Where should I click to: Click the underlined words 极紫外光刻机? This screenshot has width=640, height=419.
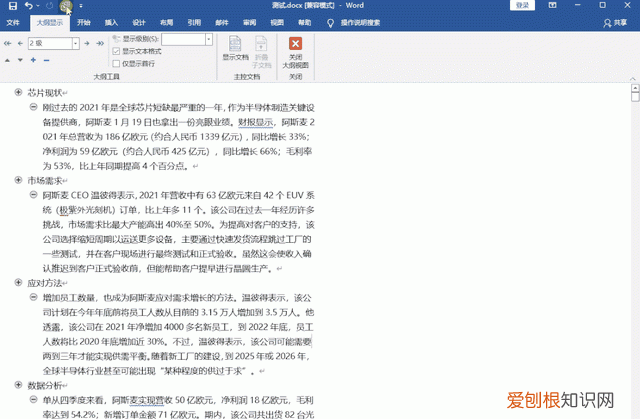tap(87, 211)
